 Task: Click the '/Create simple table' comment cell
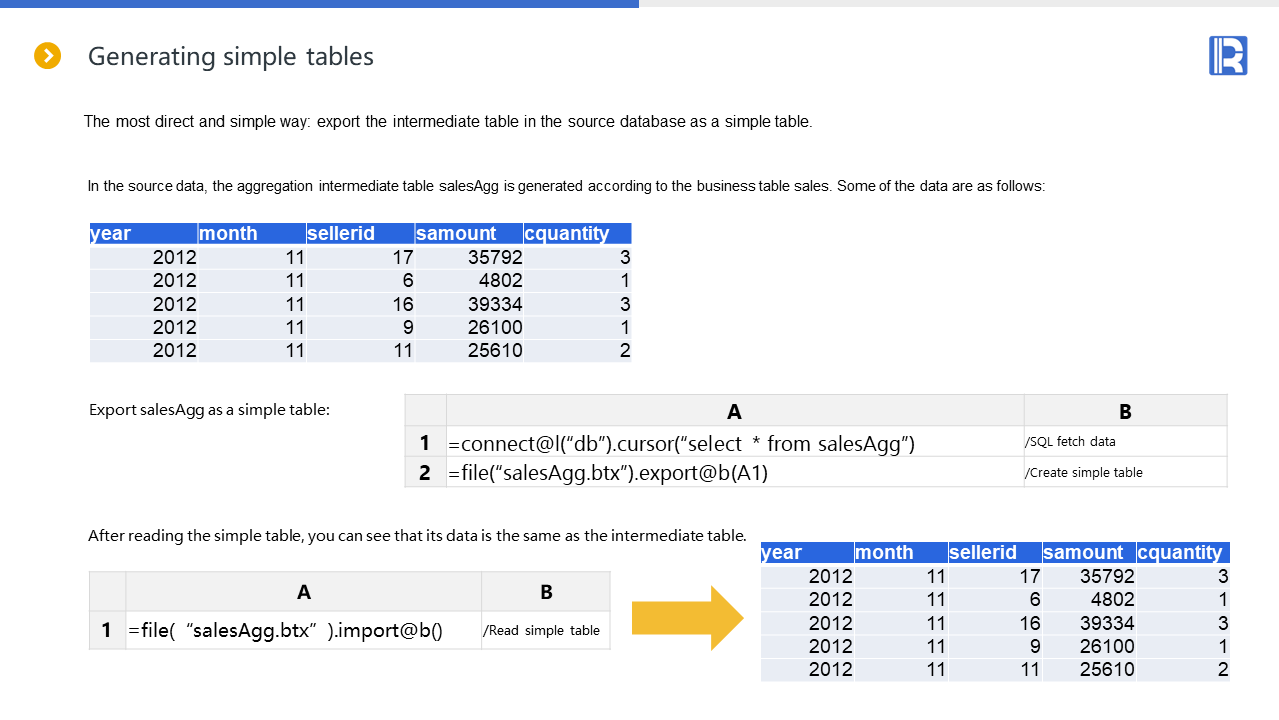point(1125,472)
